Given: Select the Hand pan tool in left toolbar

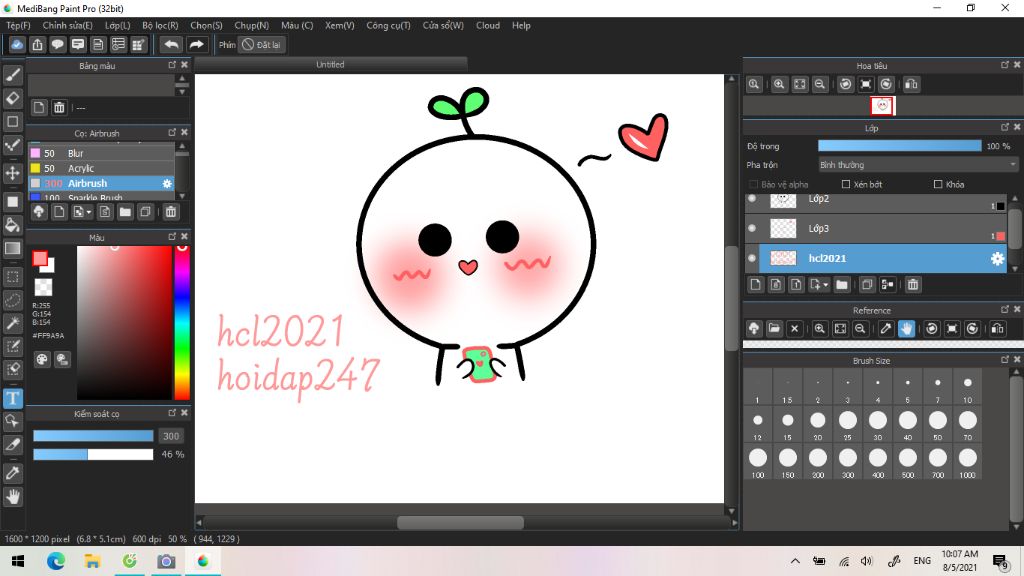Looking at the screenshot, I should (12, 497).
